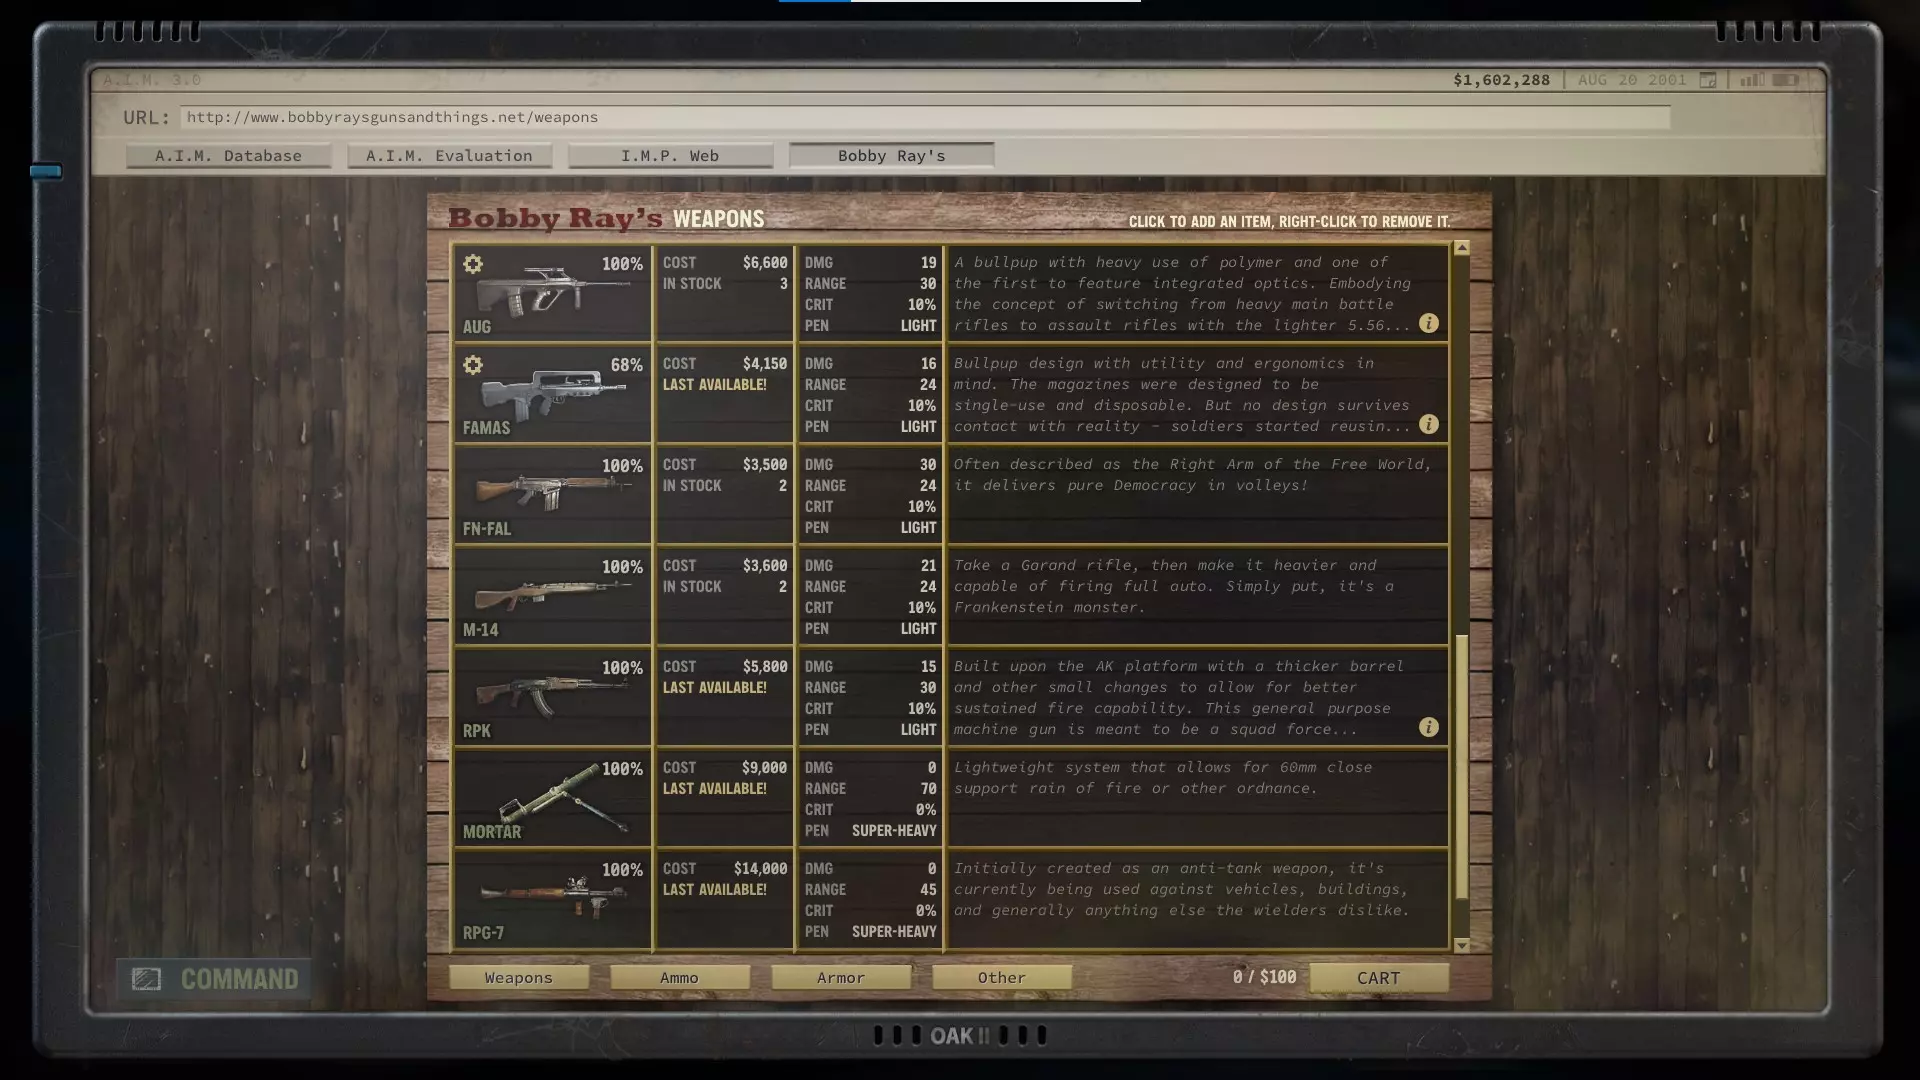Image resolution: width=1920 pixels, height=1080 pixels.
Task: Click the calendar icon beside date
Action: (1708, 80)
